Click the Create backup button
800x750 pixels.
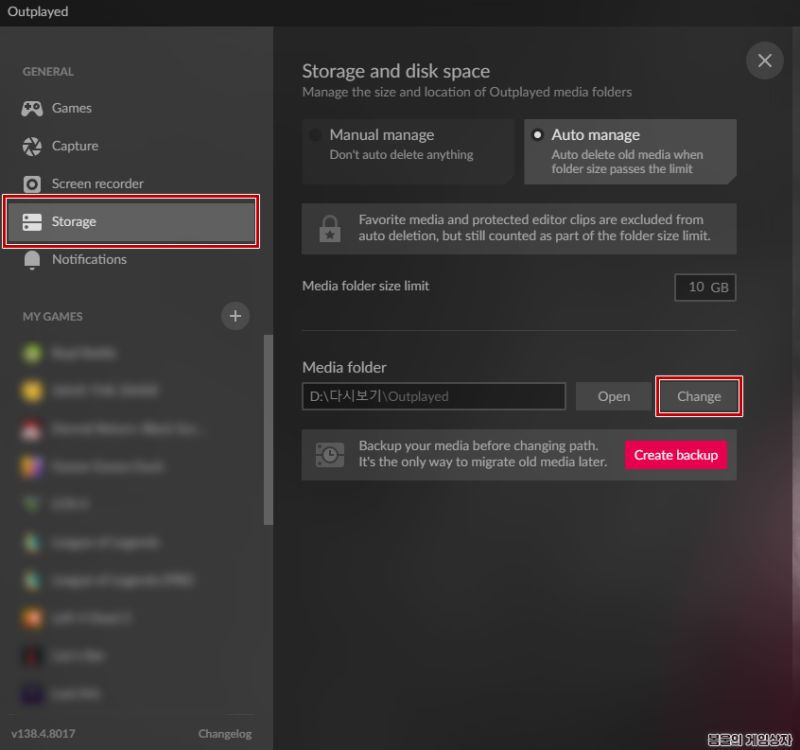(676, 455)
